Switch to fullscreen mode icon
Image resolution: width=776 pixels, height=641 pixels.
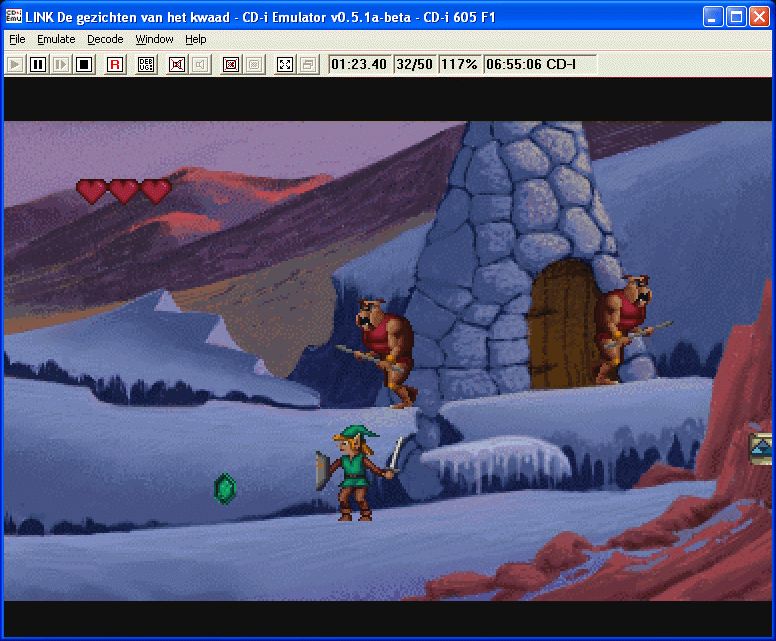coord(285,64)
